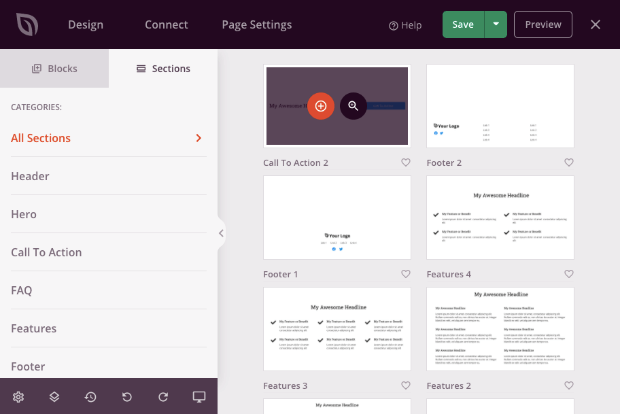Favorite the Features 3 section heart
This screenshot has width=620, height=414.
point(406,385)
